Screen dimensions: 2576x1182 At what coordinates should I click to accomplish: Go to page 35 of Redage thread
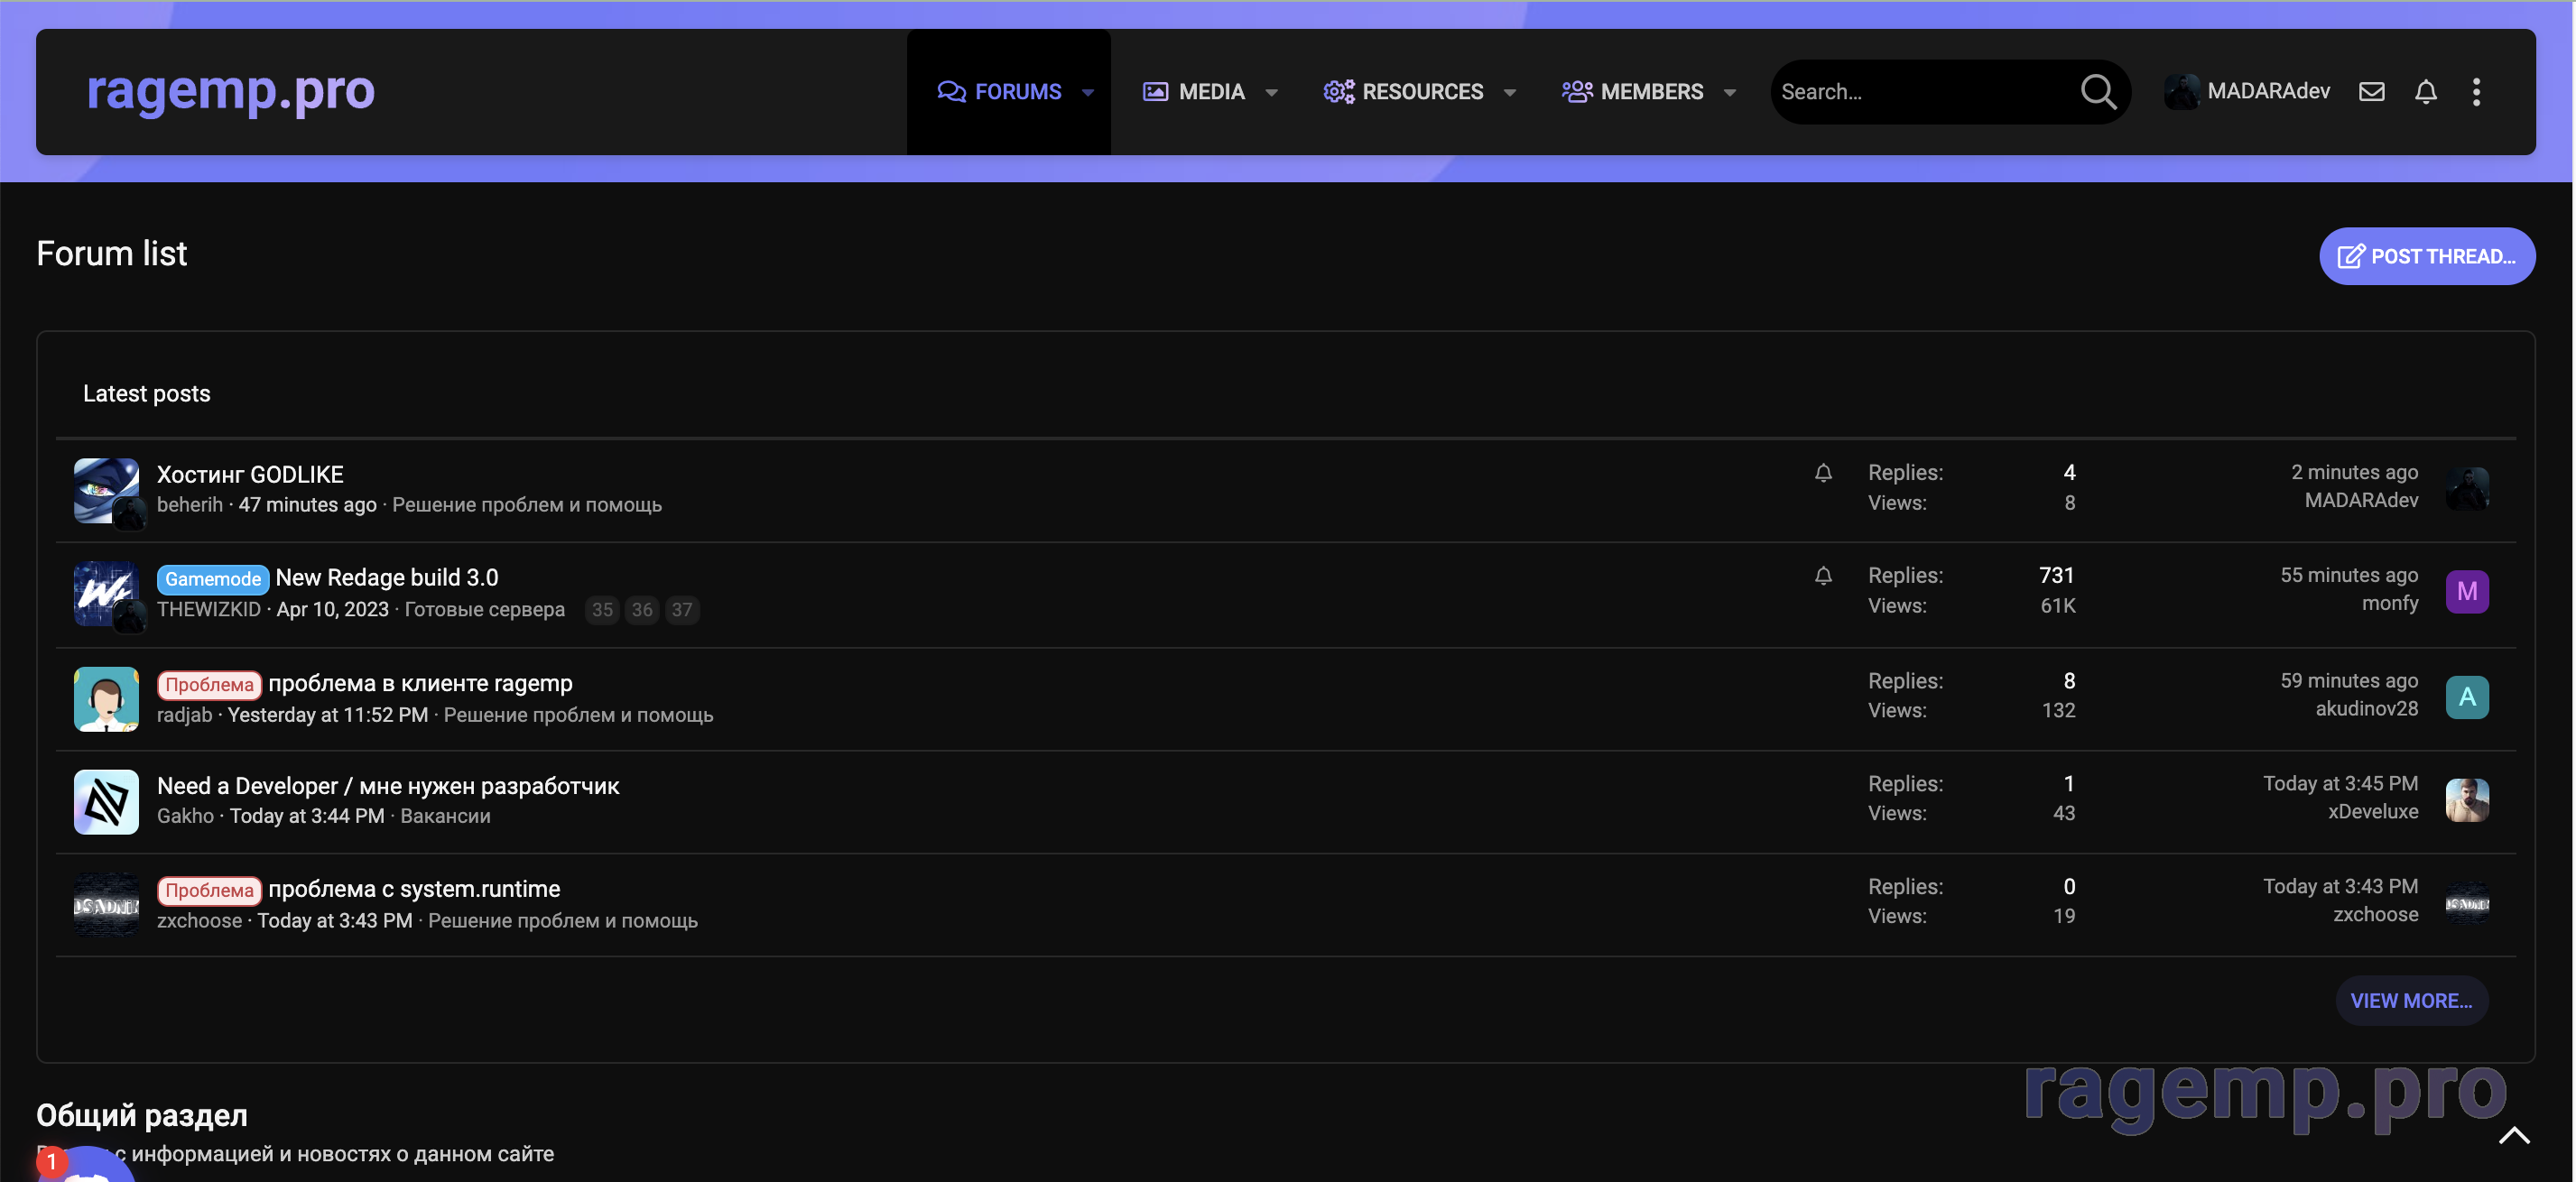point(602,610)
